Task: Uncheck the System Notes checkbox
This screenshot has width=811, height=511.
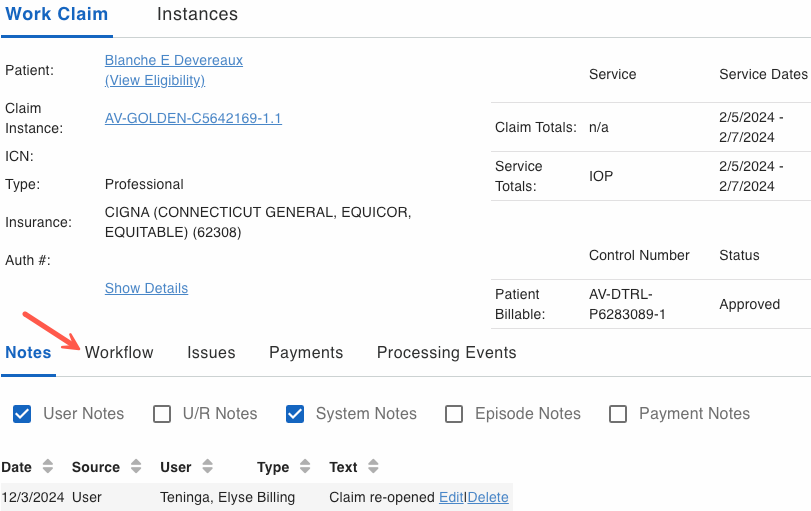Action: coord(295,414)
